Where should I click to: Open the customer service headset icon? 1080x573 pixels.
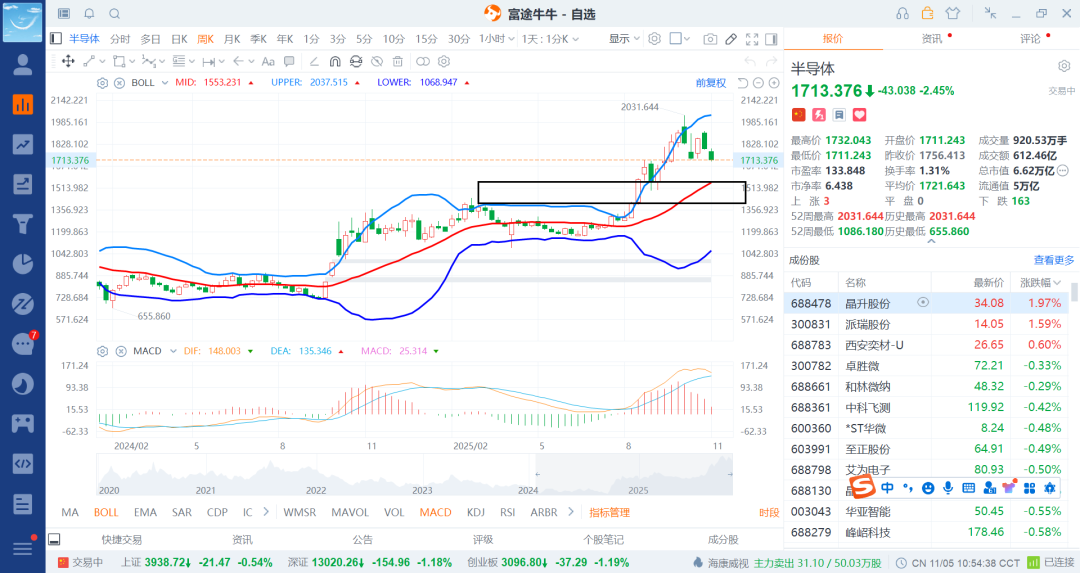click(903, 14)
